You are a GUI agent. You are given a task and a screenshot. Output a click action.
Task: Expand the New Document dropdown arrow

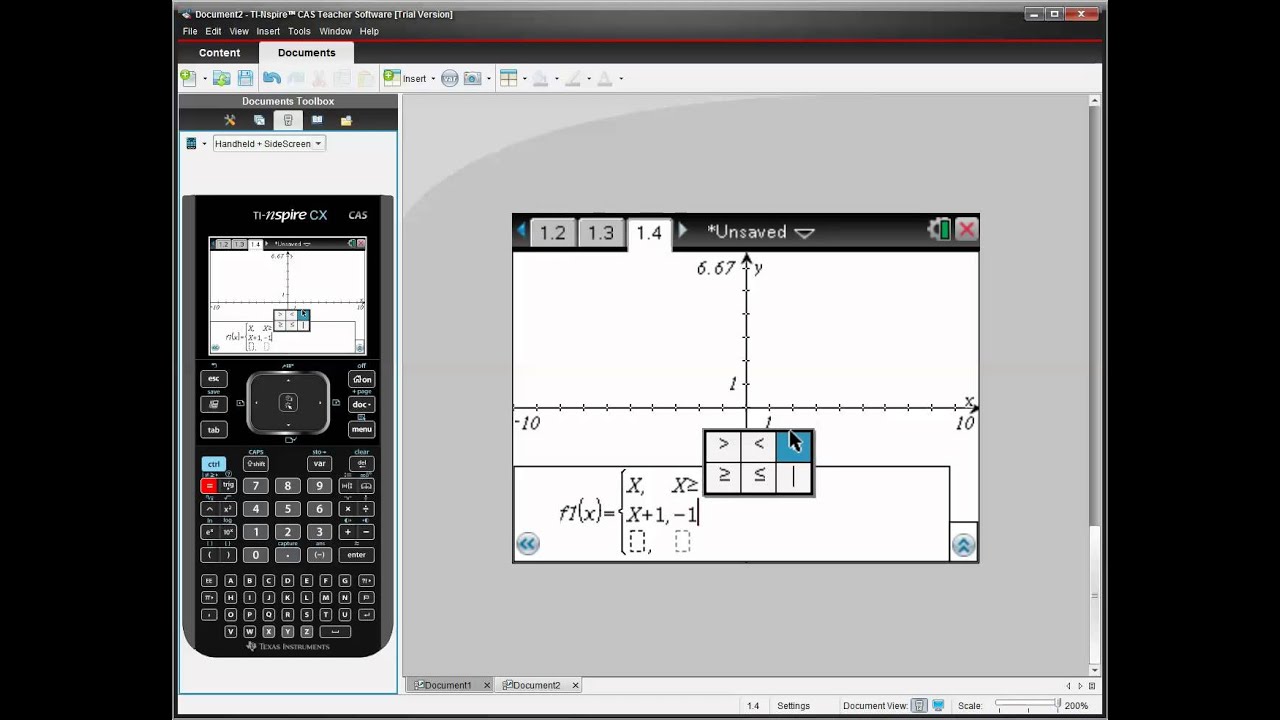pos(204,78)
